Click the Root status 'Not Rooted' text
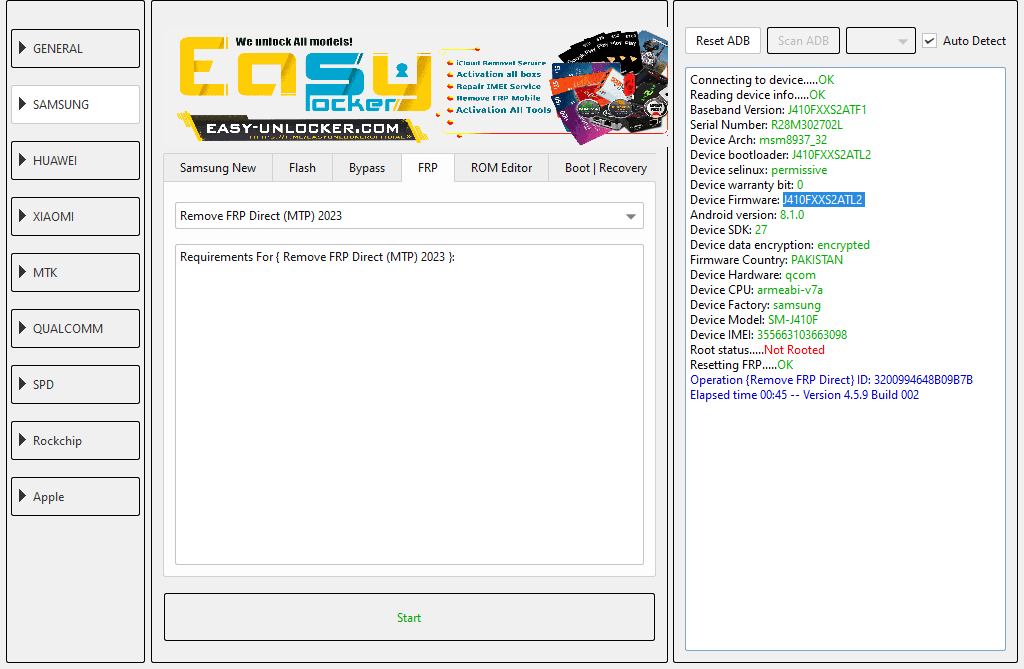Viewport: 1024px width, 669px height. 794,350
